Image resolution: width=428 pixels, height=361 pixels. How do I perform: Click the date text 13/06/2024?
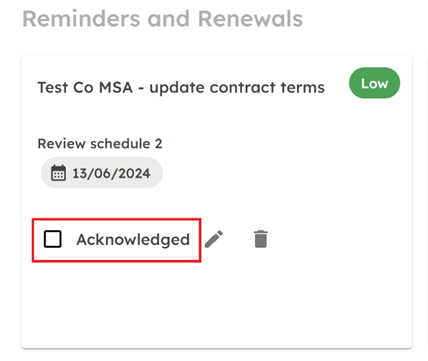(x=111, y=173)
